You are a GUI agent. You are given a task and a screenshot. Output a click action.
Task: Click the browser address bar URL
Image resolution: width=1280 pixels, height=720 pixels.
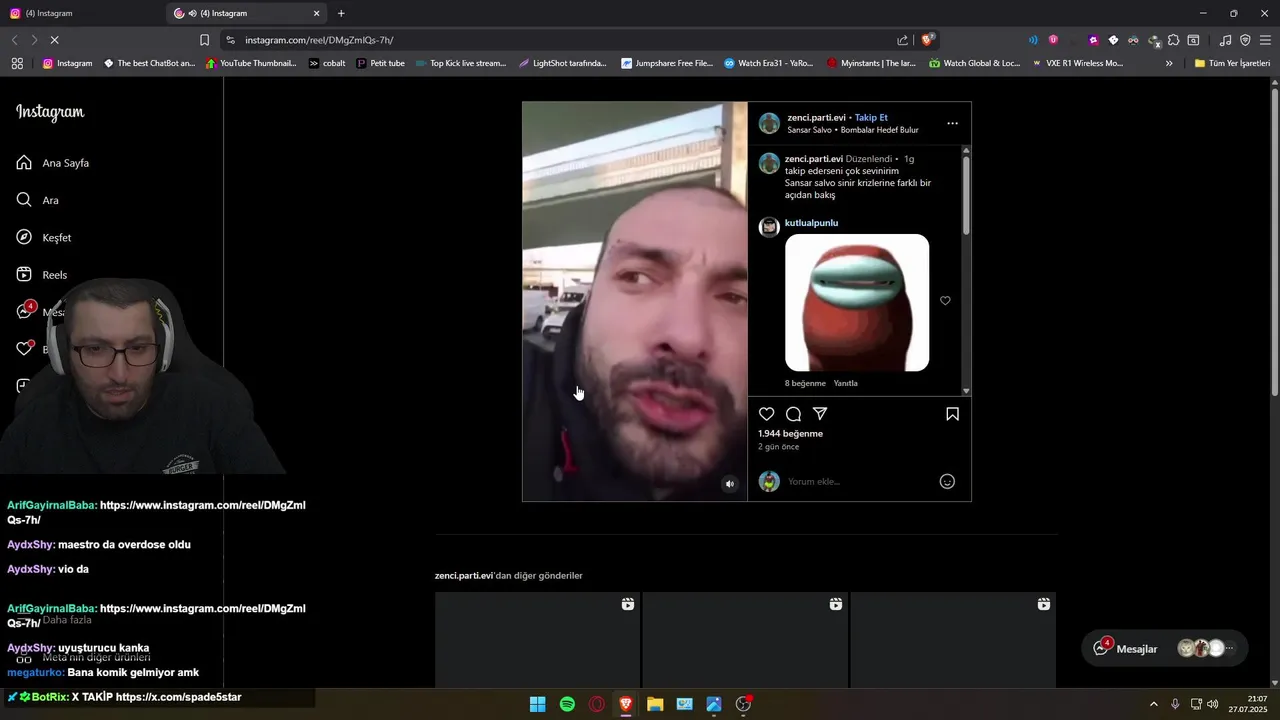coord(319,40)
